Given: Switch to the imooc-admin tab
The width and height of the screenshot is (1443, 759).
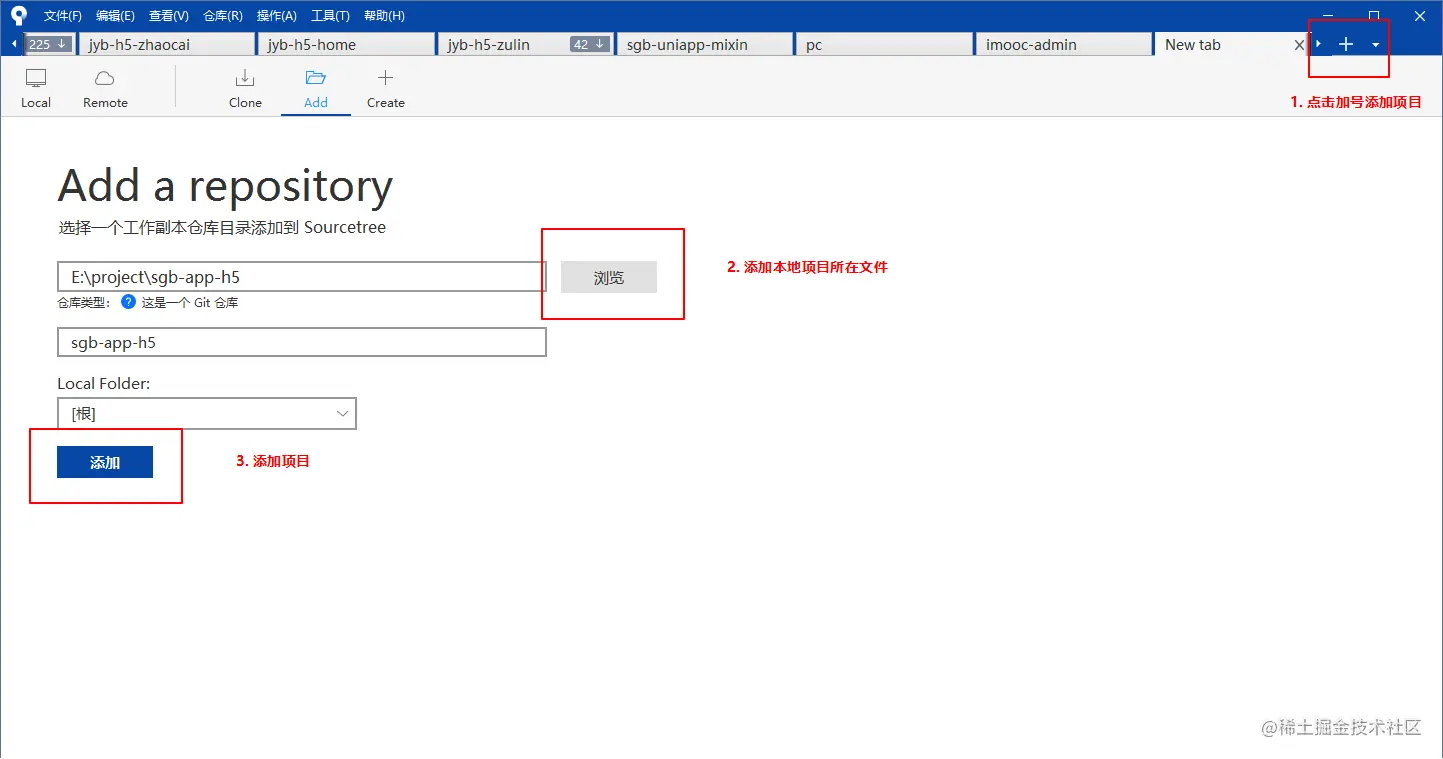Looking at the screenshot, I should coord(1063,44).
